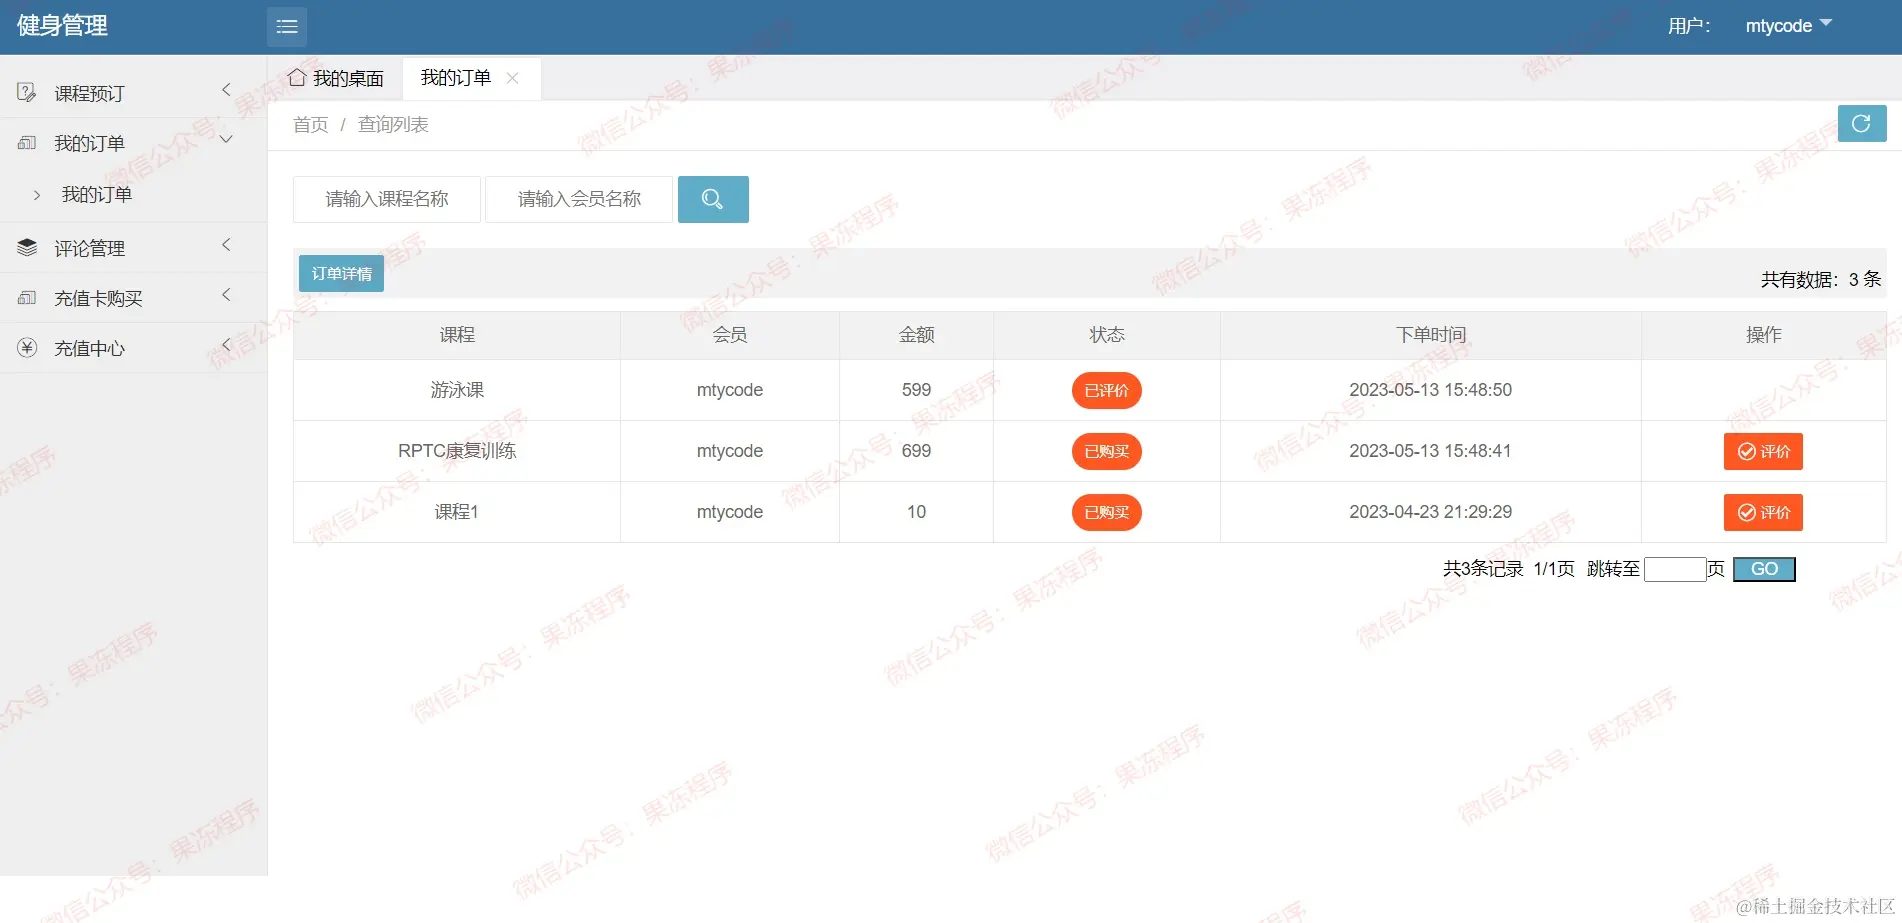Open 我的订单 submenu item
This screenshot has height=923, width=1902.
(97, 195)
